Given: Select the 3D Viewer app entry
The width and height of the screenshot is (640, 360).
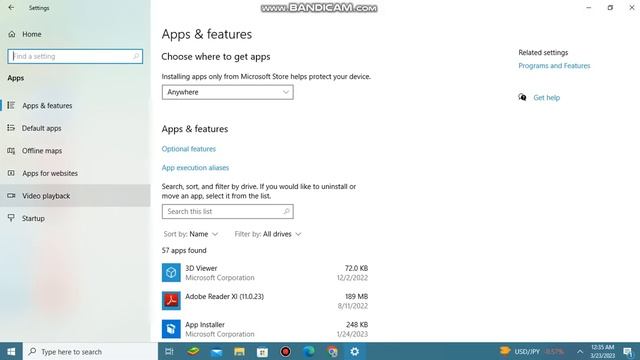Looking at the screenshot, I should pos(265,273).
